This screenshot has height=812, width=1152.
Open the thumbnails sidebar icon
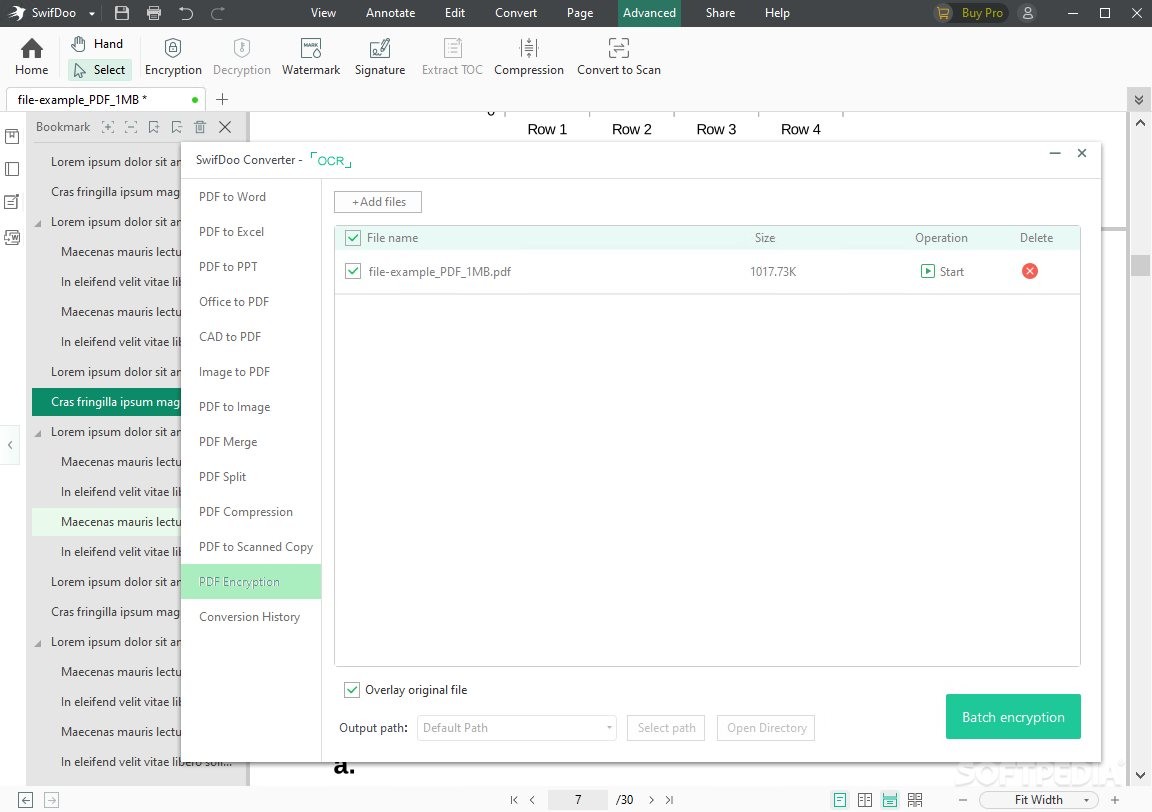click(12, 169)
